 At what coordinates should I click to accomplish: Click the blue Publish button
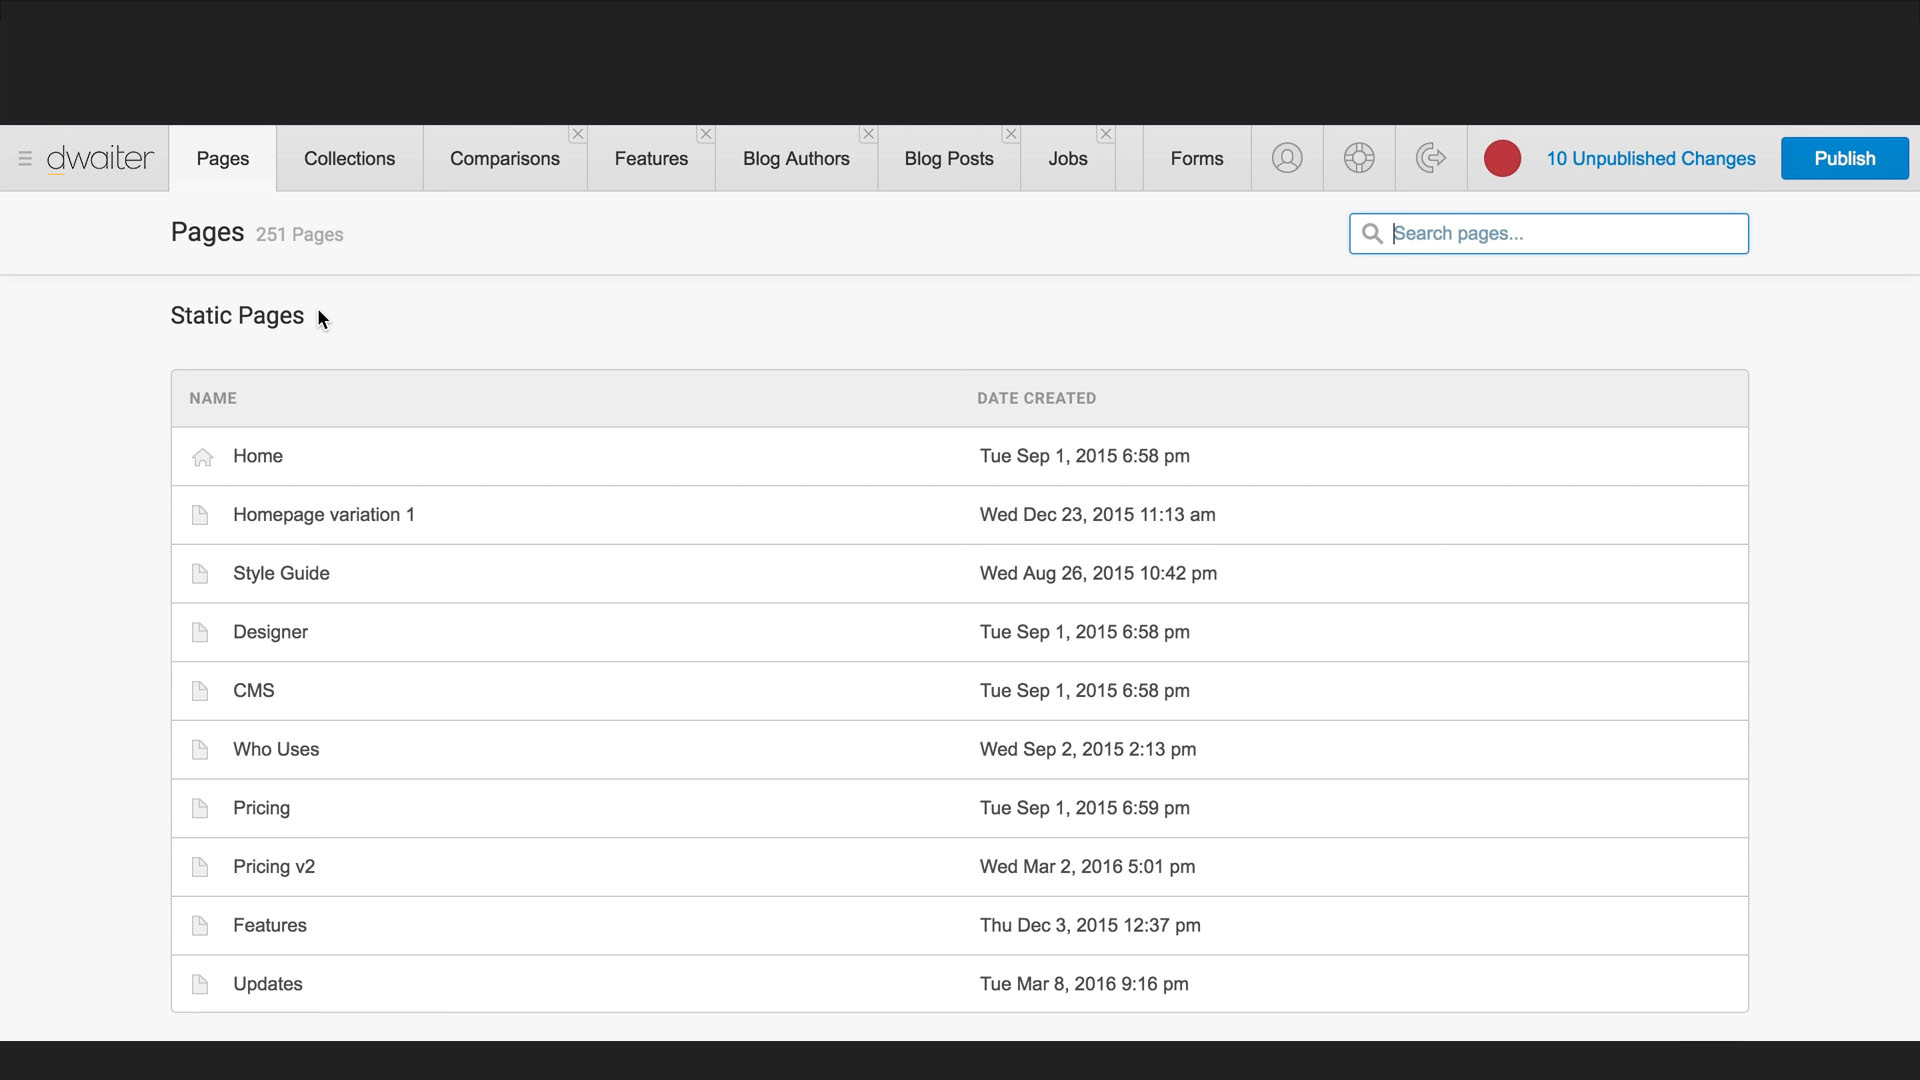tap(1845, 159)
